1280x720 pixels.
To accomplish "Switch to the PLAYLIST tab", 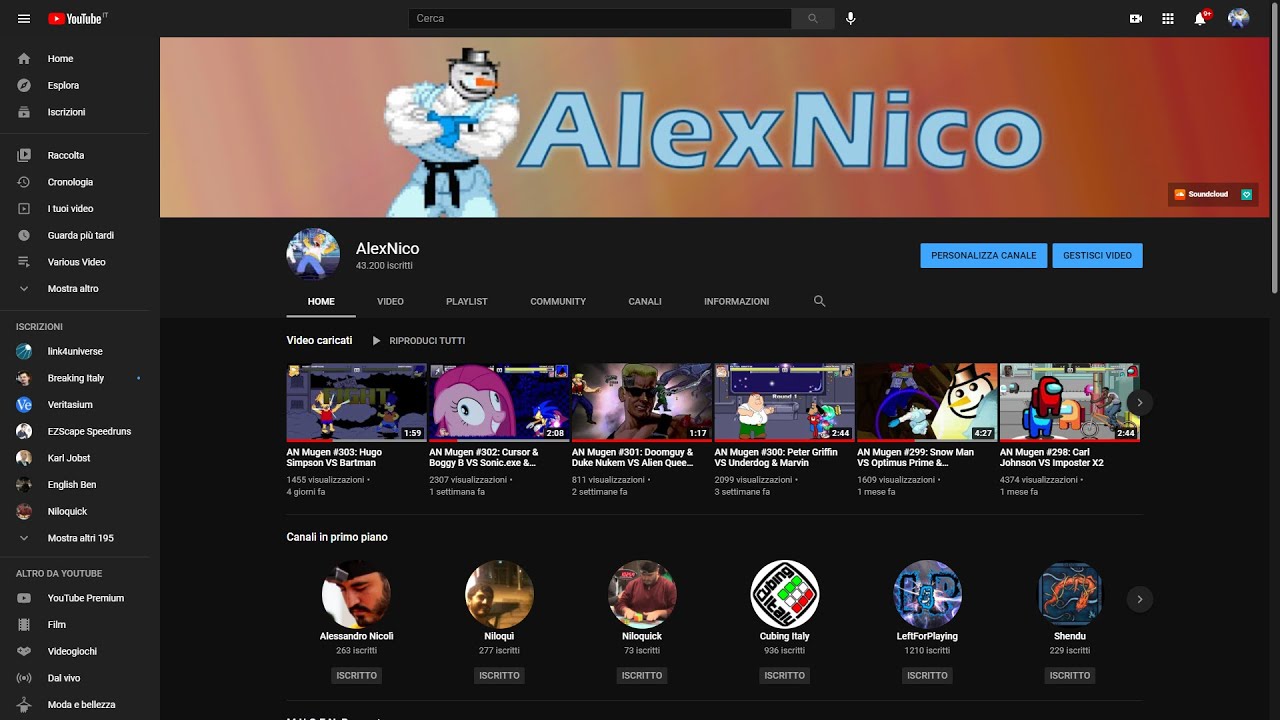I will tap(467, 301).
